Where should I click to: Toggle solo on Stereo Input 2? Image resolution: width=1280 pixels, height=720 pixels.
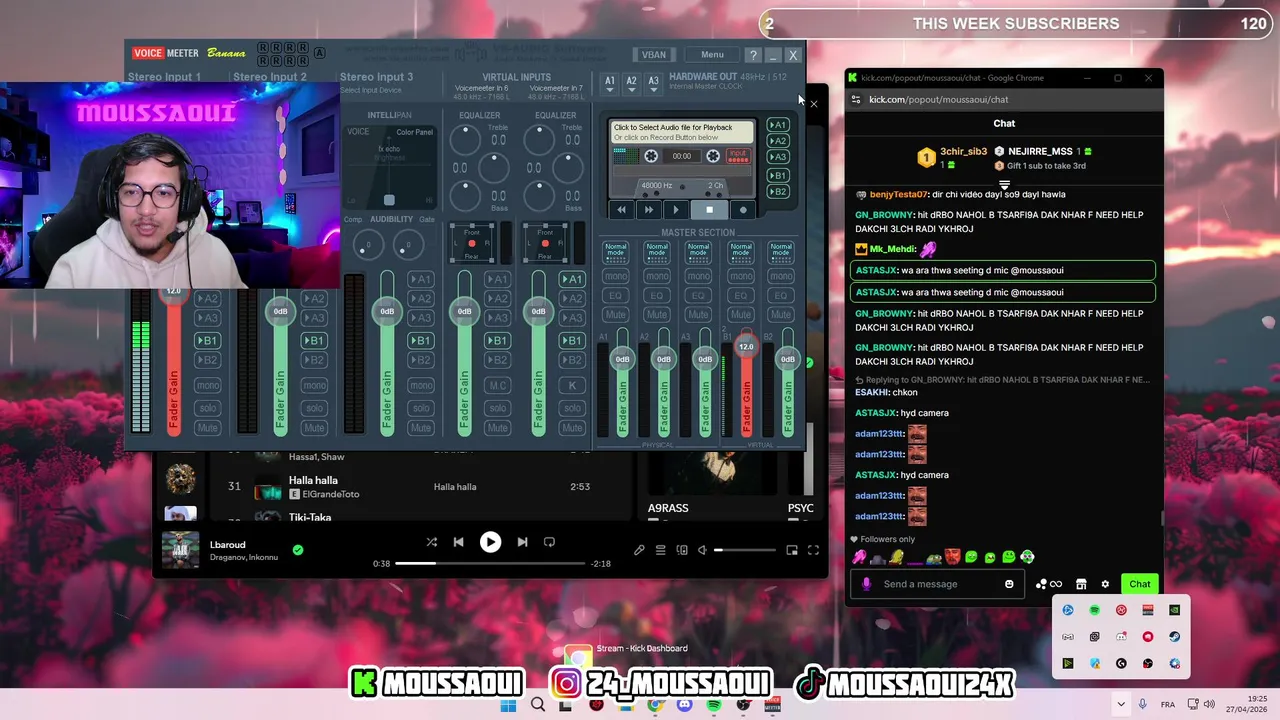(314, 408)
